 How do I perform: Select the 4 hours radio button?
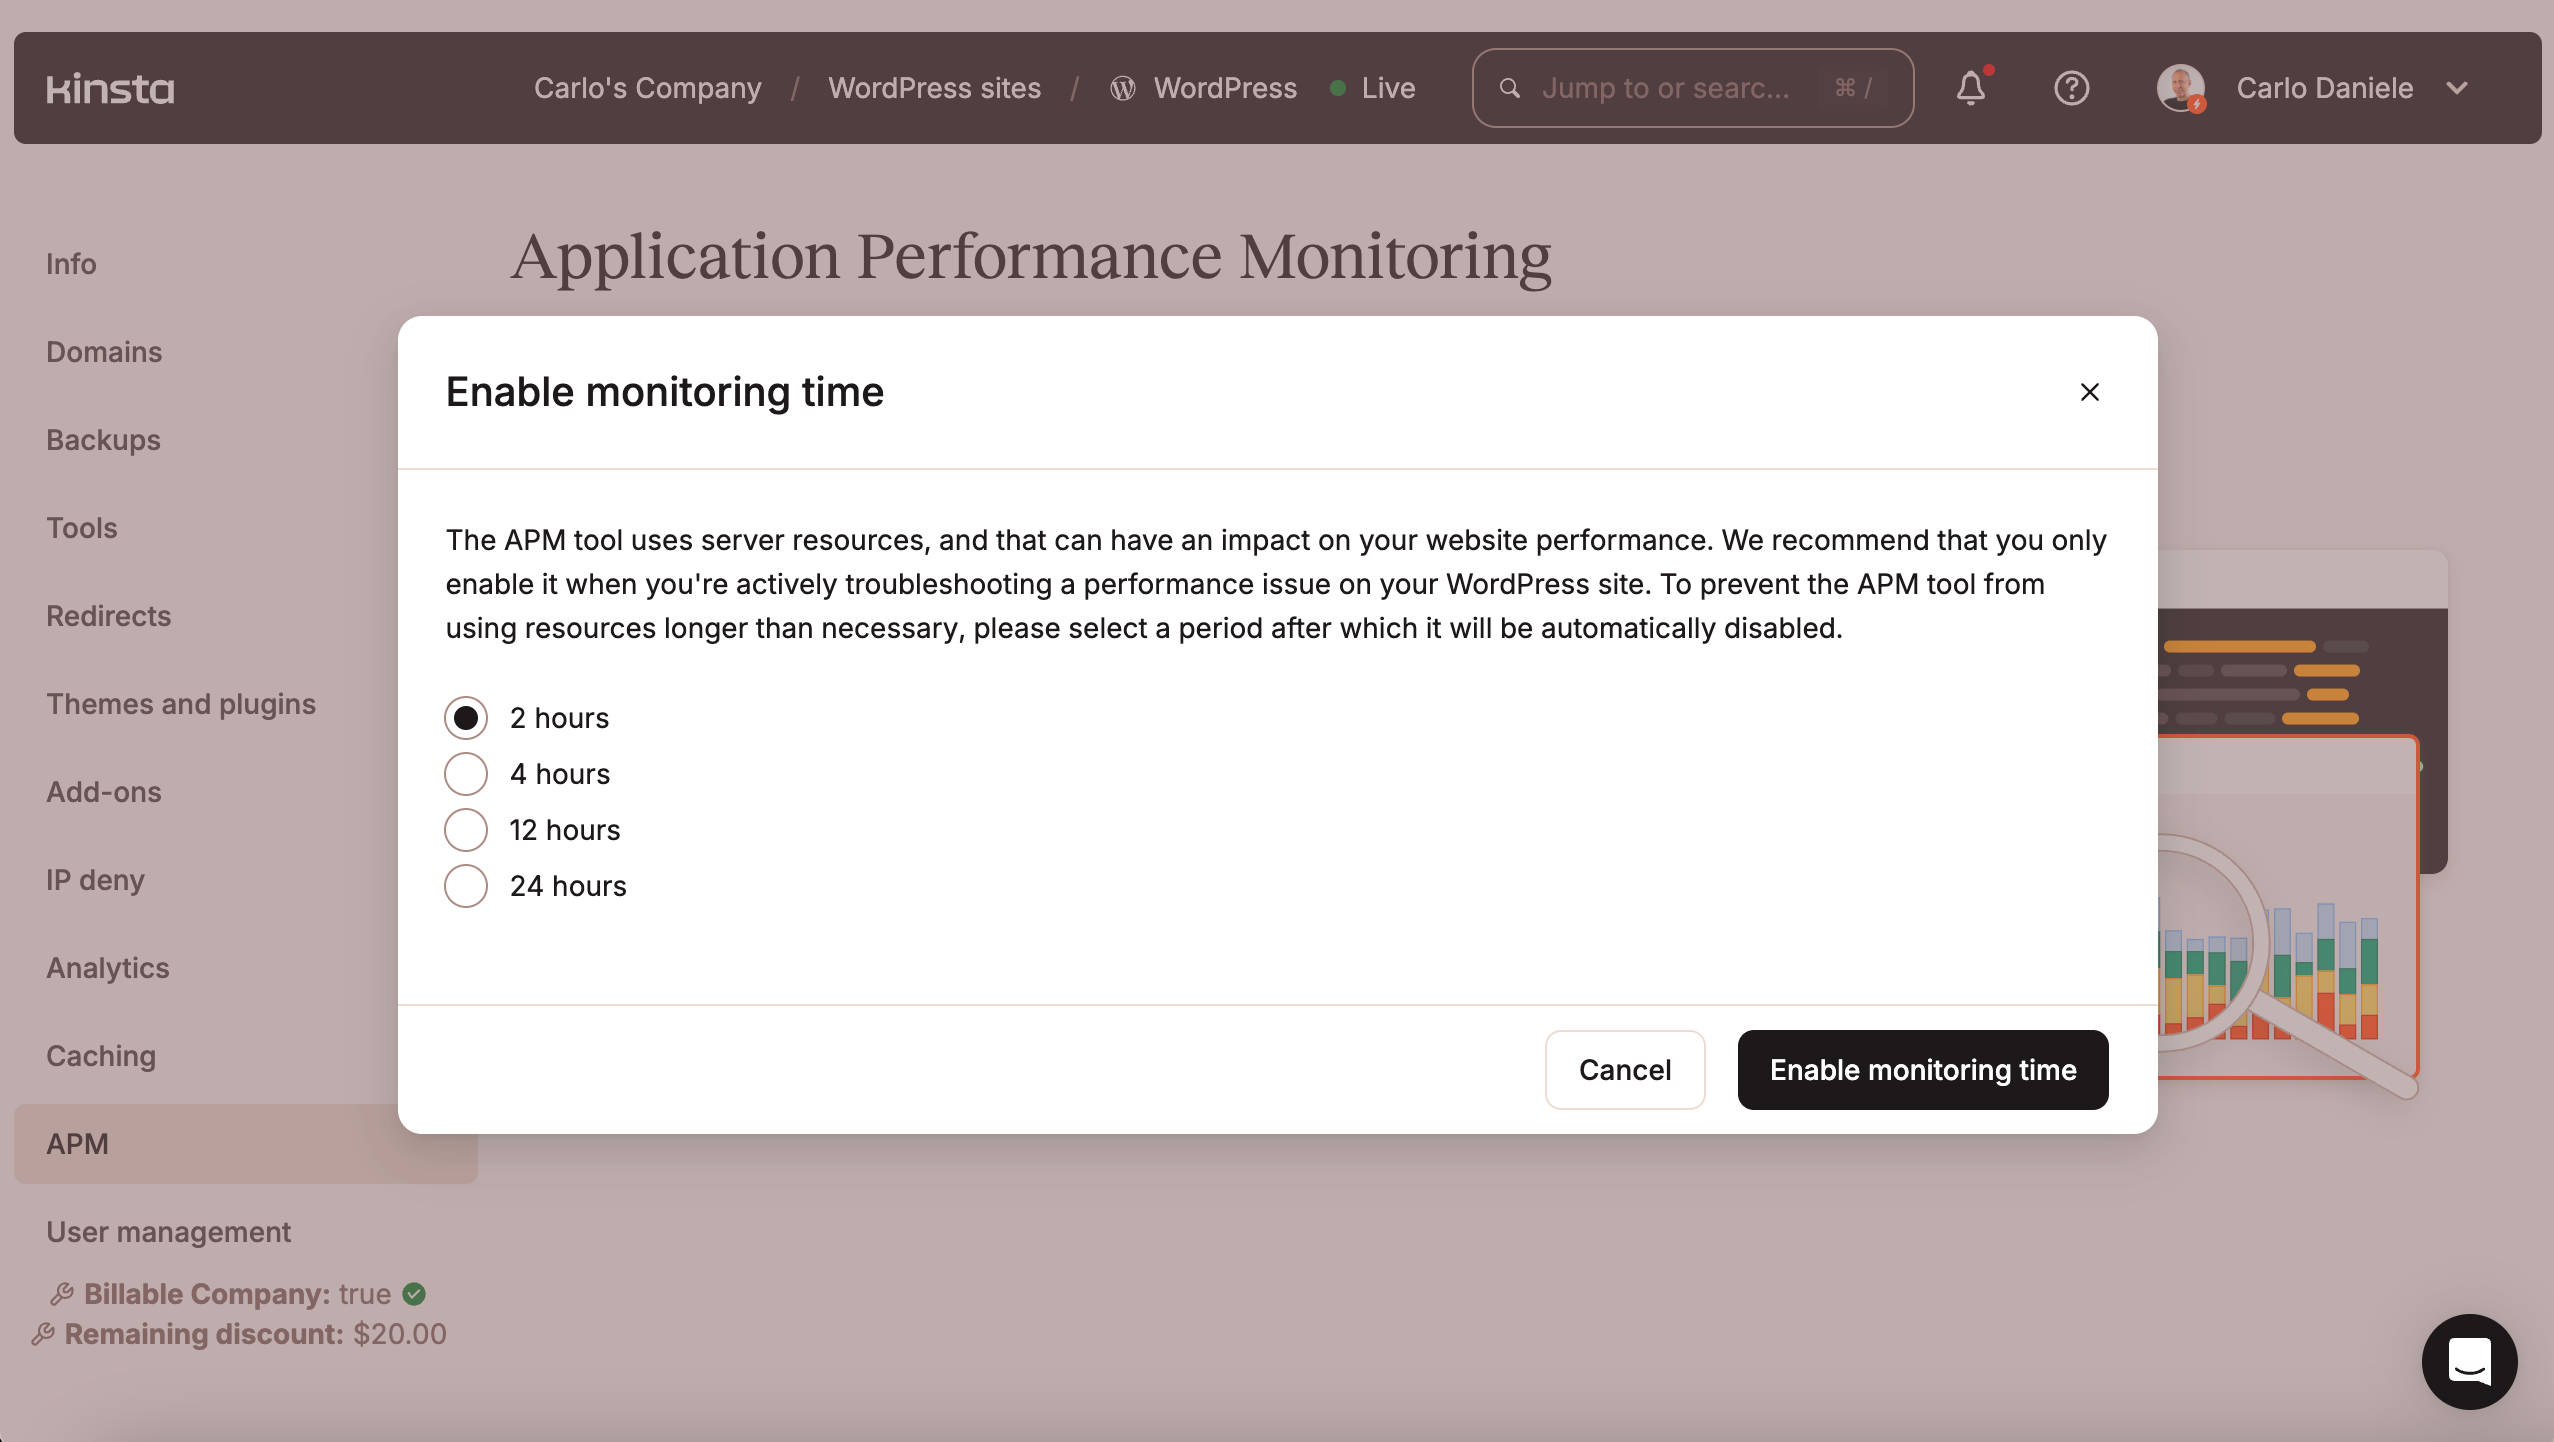pos(463,772)
